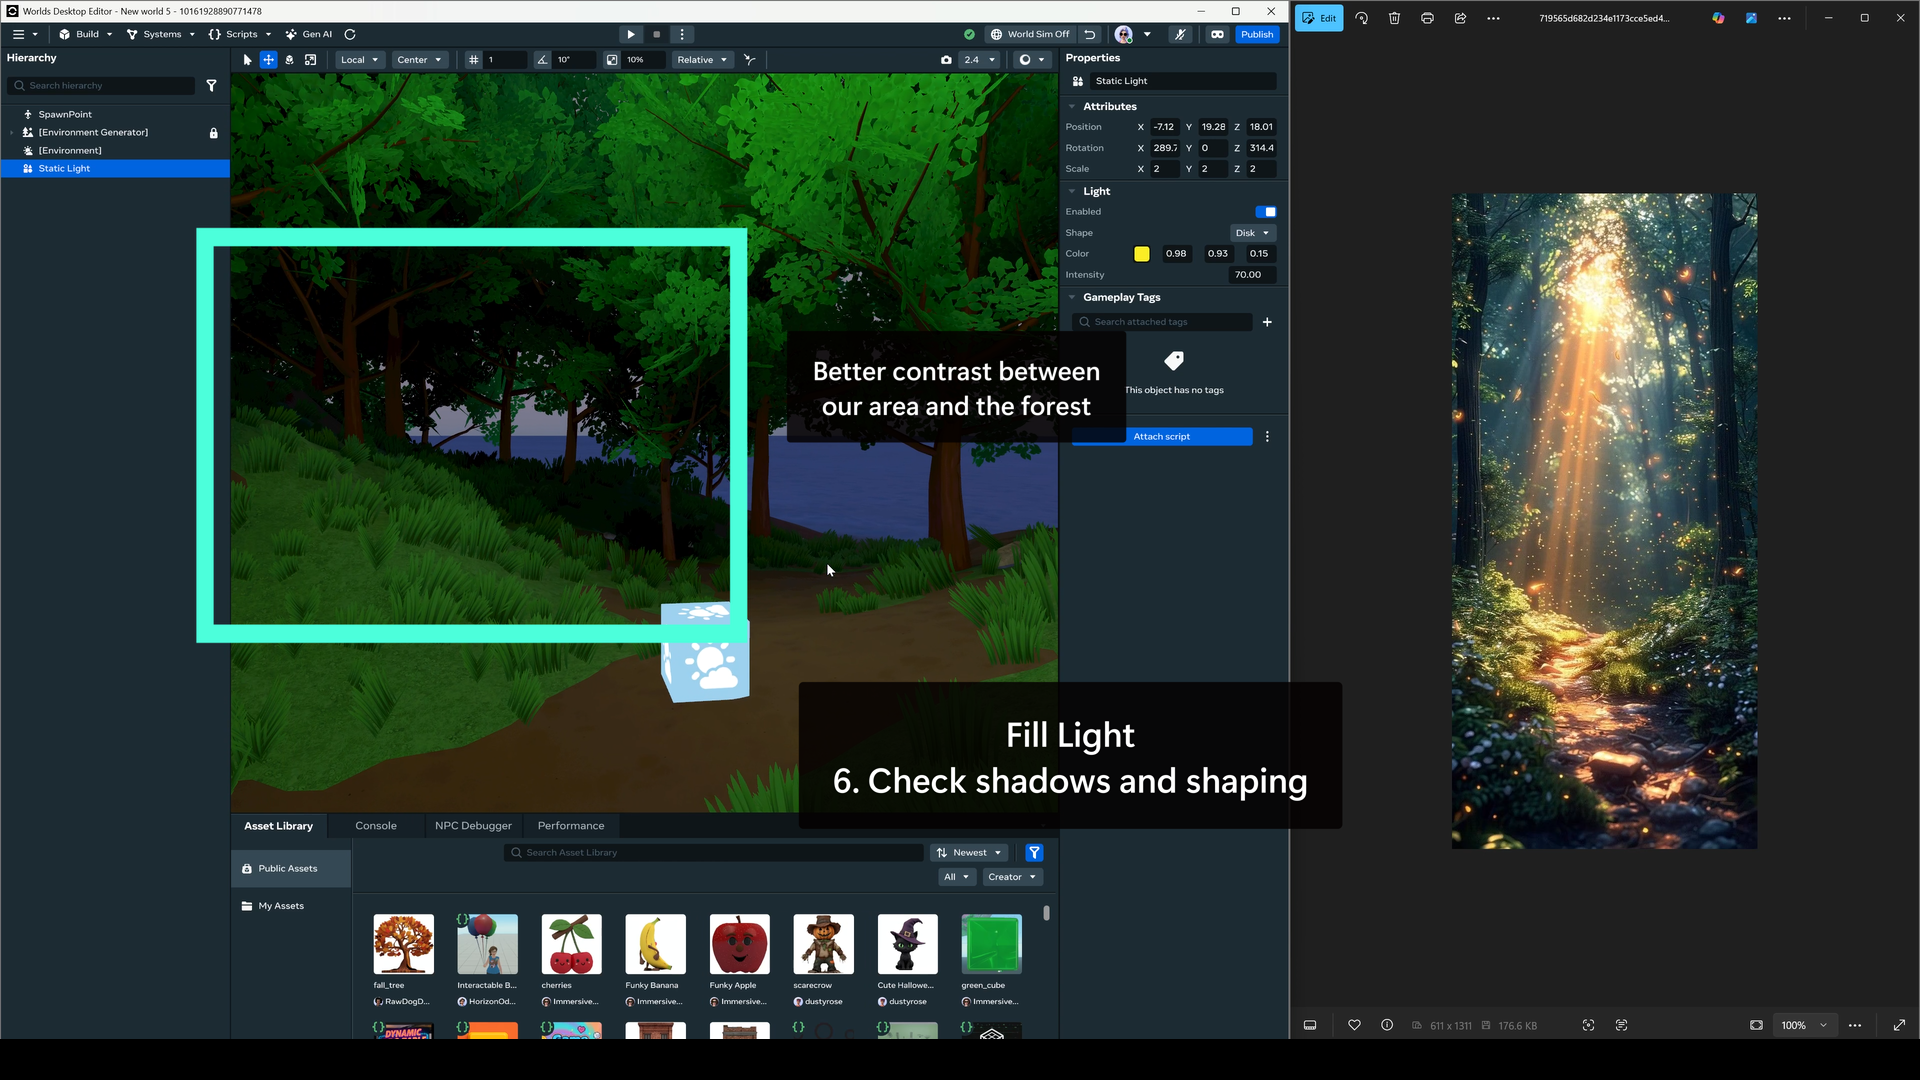The width and height of the screenshot is (1920, 1080).
Task: Open the light Shape Disk dropdown
Action: coord(1252,233)
